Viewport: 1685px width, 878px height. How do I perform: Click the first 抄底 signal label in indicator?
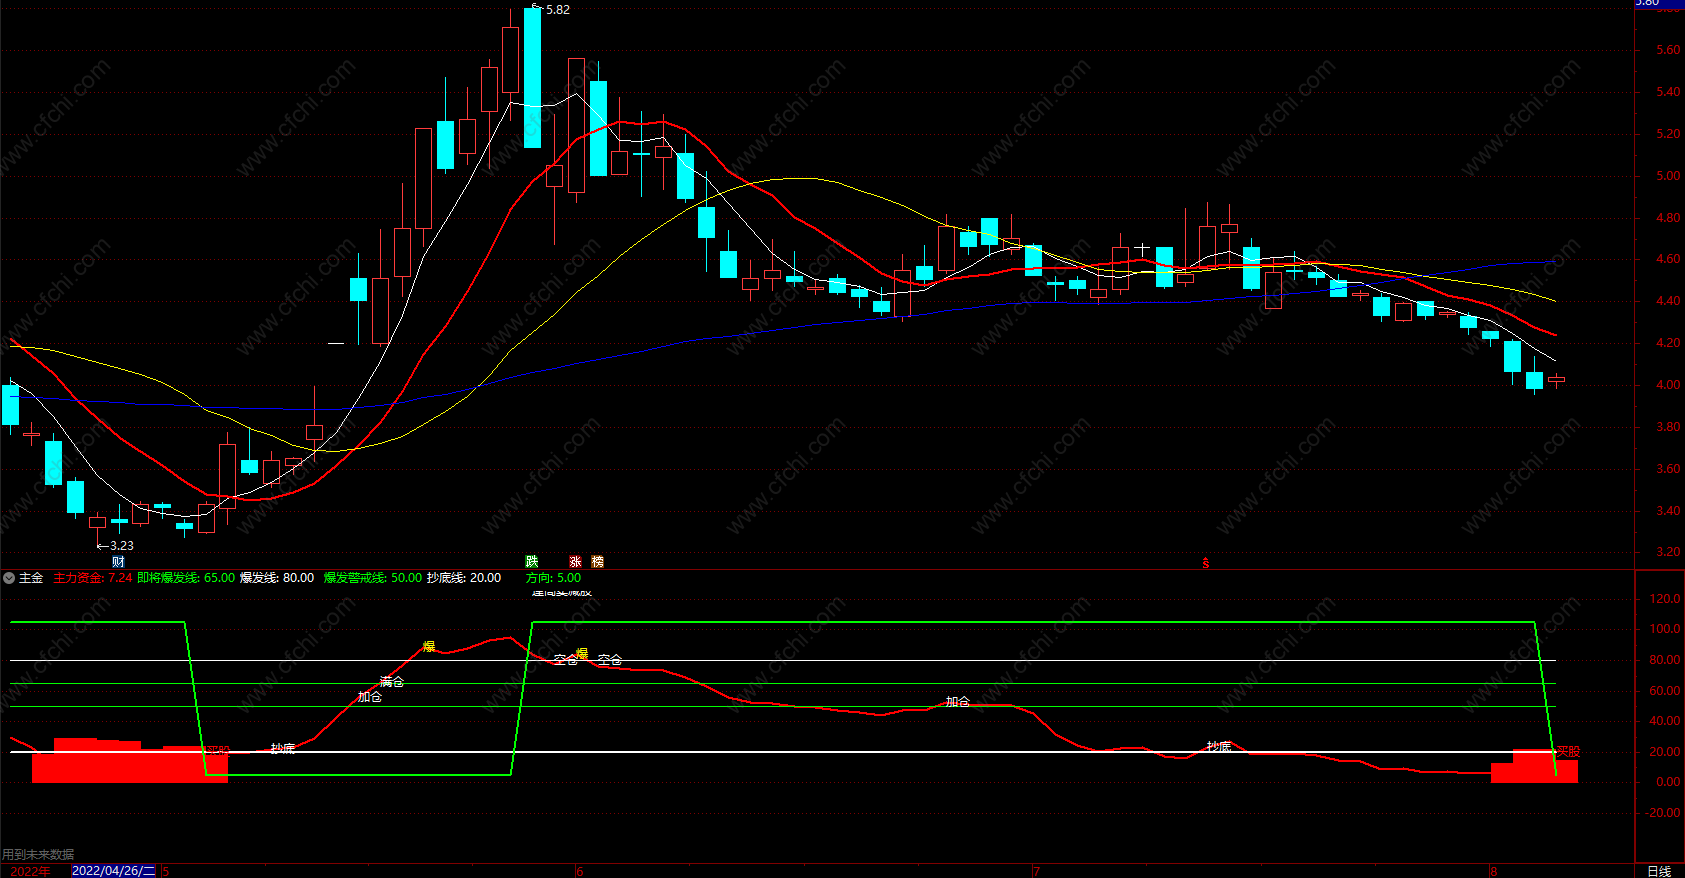(283, 748)
